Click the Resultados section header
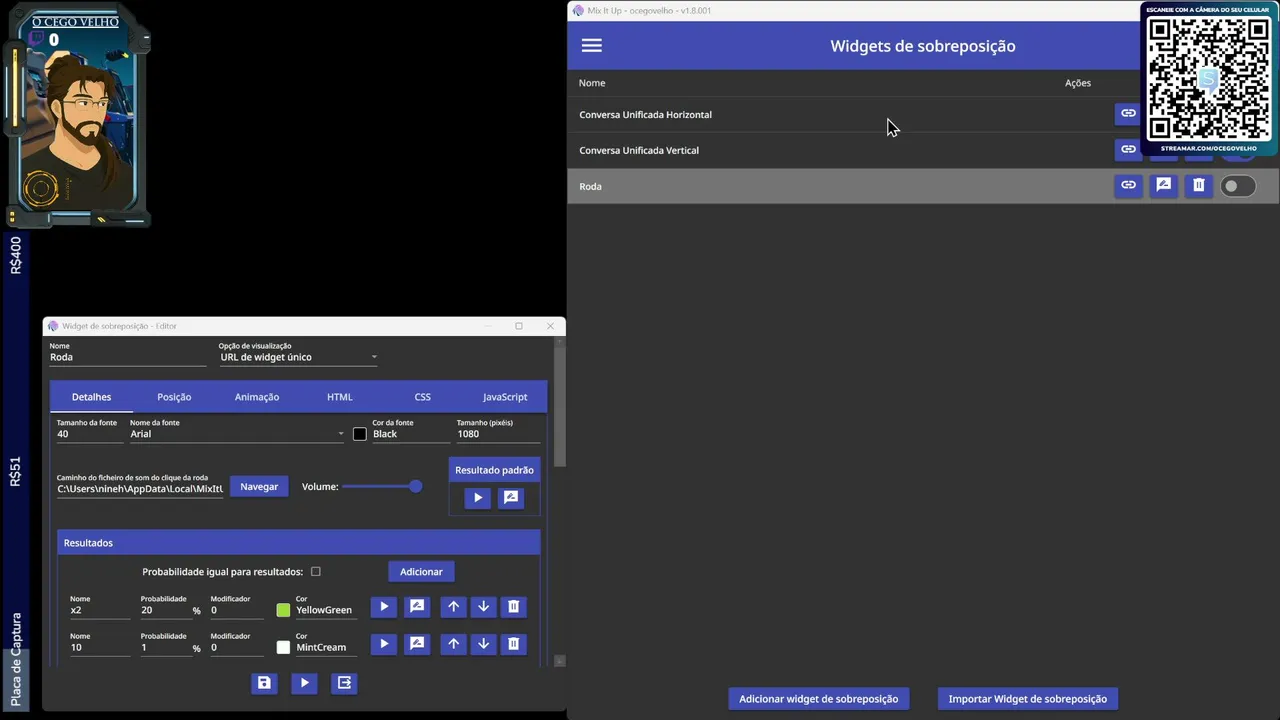This screenshot has height=720, width=1280. pos(299,543)
